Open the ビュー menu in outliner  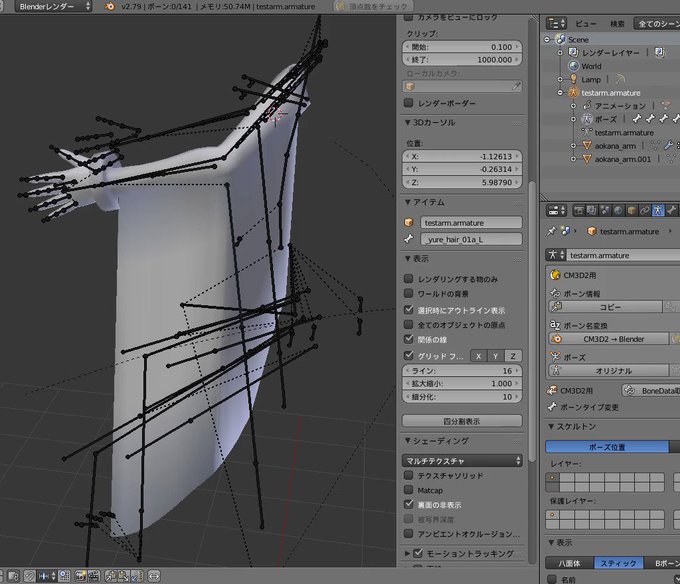click(x=585, y=23)
